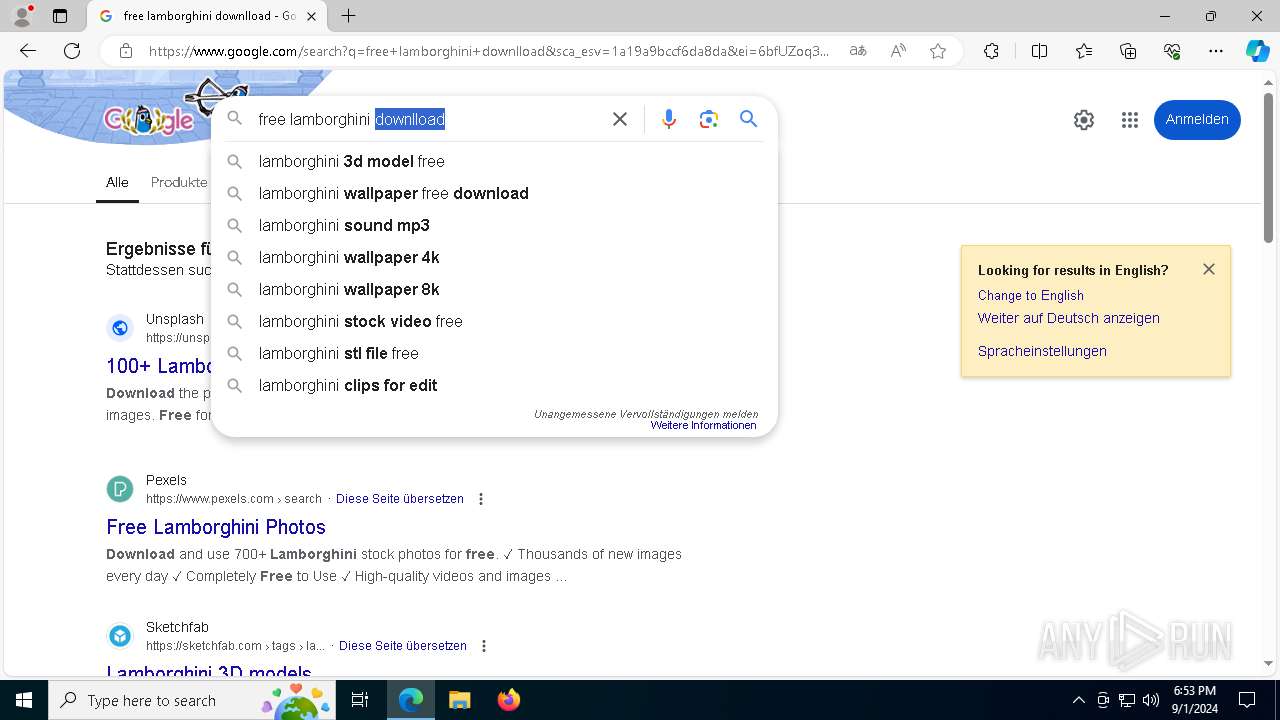Add this page to favorites star
1280x720 pixels.
pyautogui.click(x=938, y=51)
